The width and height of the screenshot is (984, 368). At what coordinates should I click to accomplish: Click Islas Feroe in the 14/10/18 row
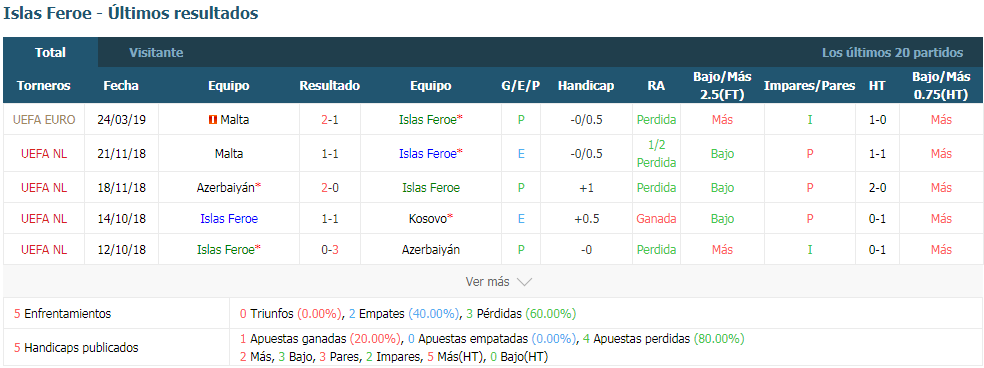[229, 219]
